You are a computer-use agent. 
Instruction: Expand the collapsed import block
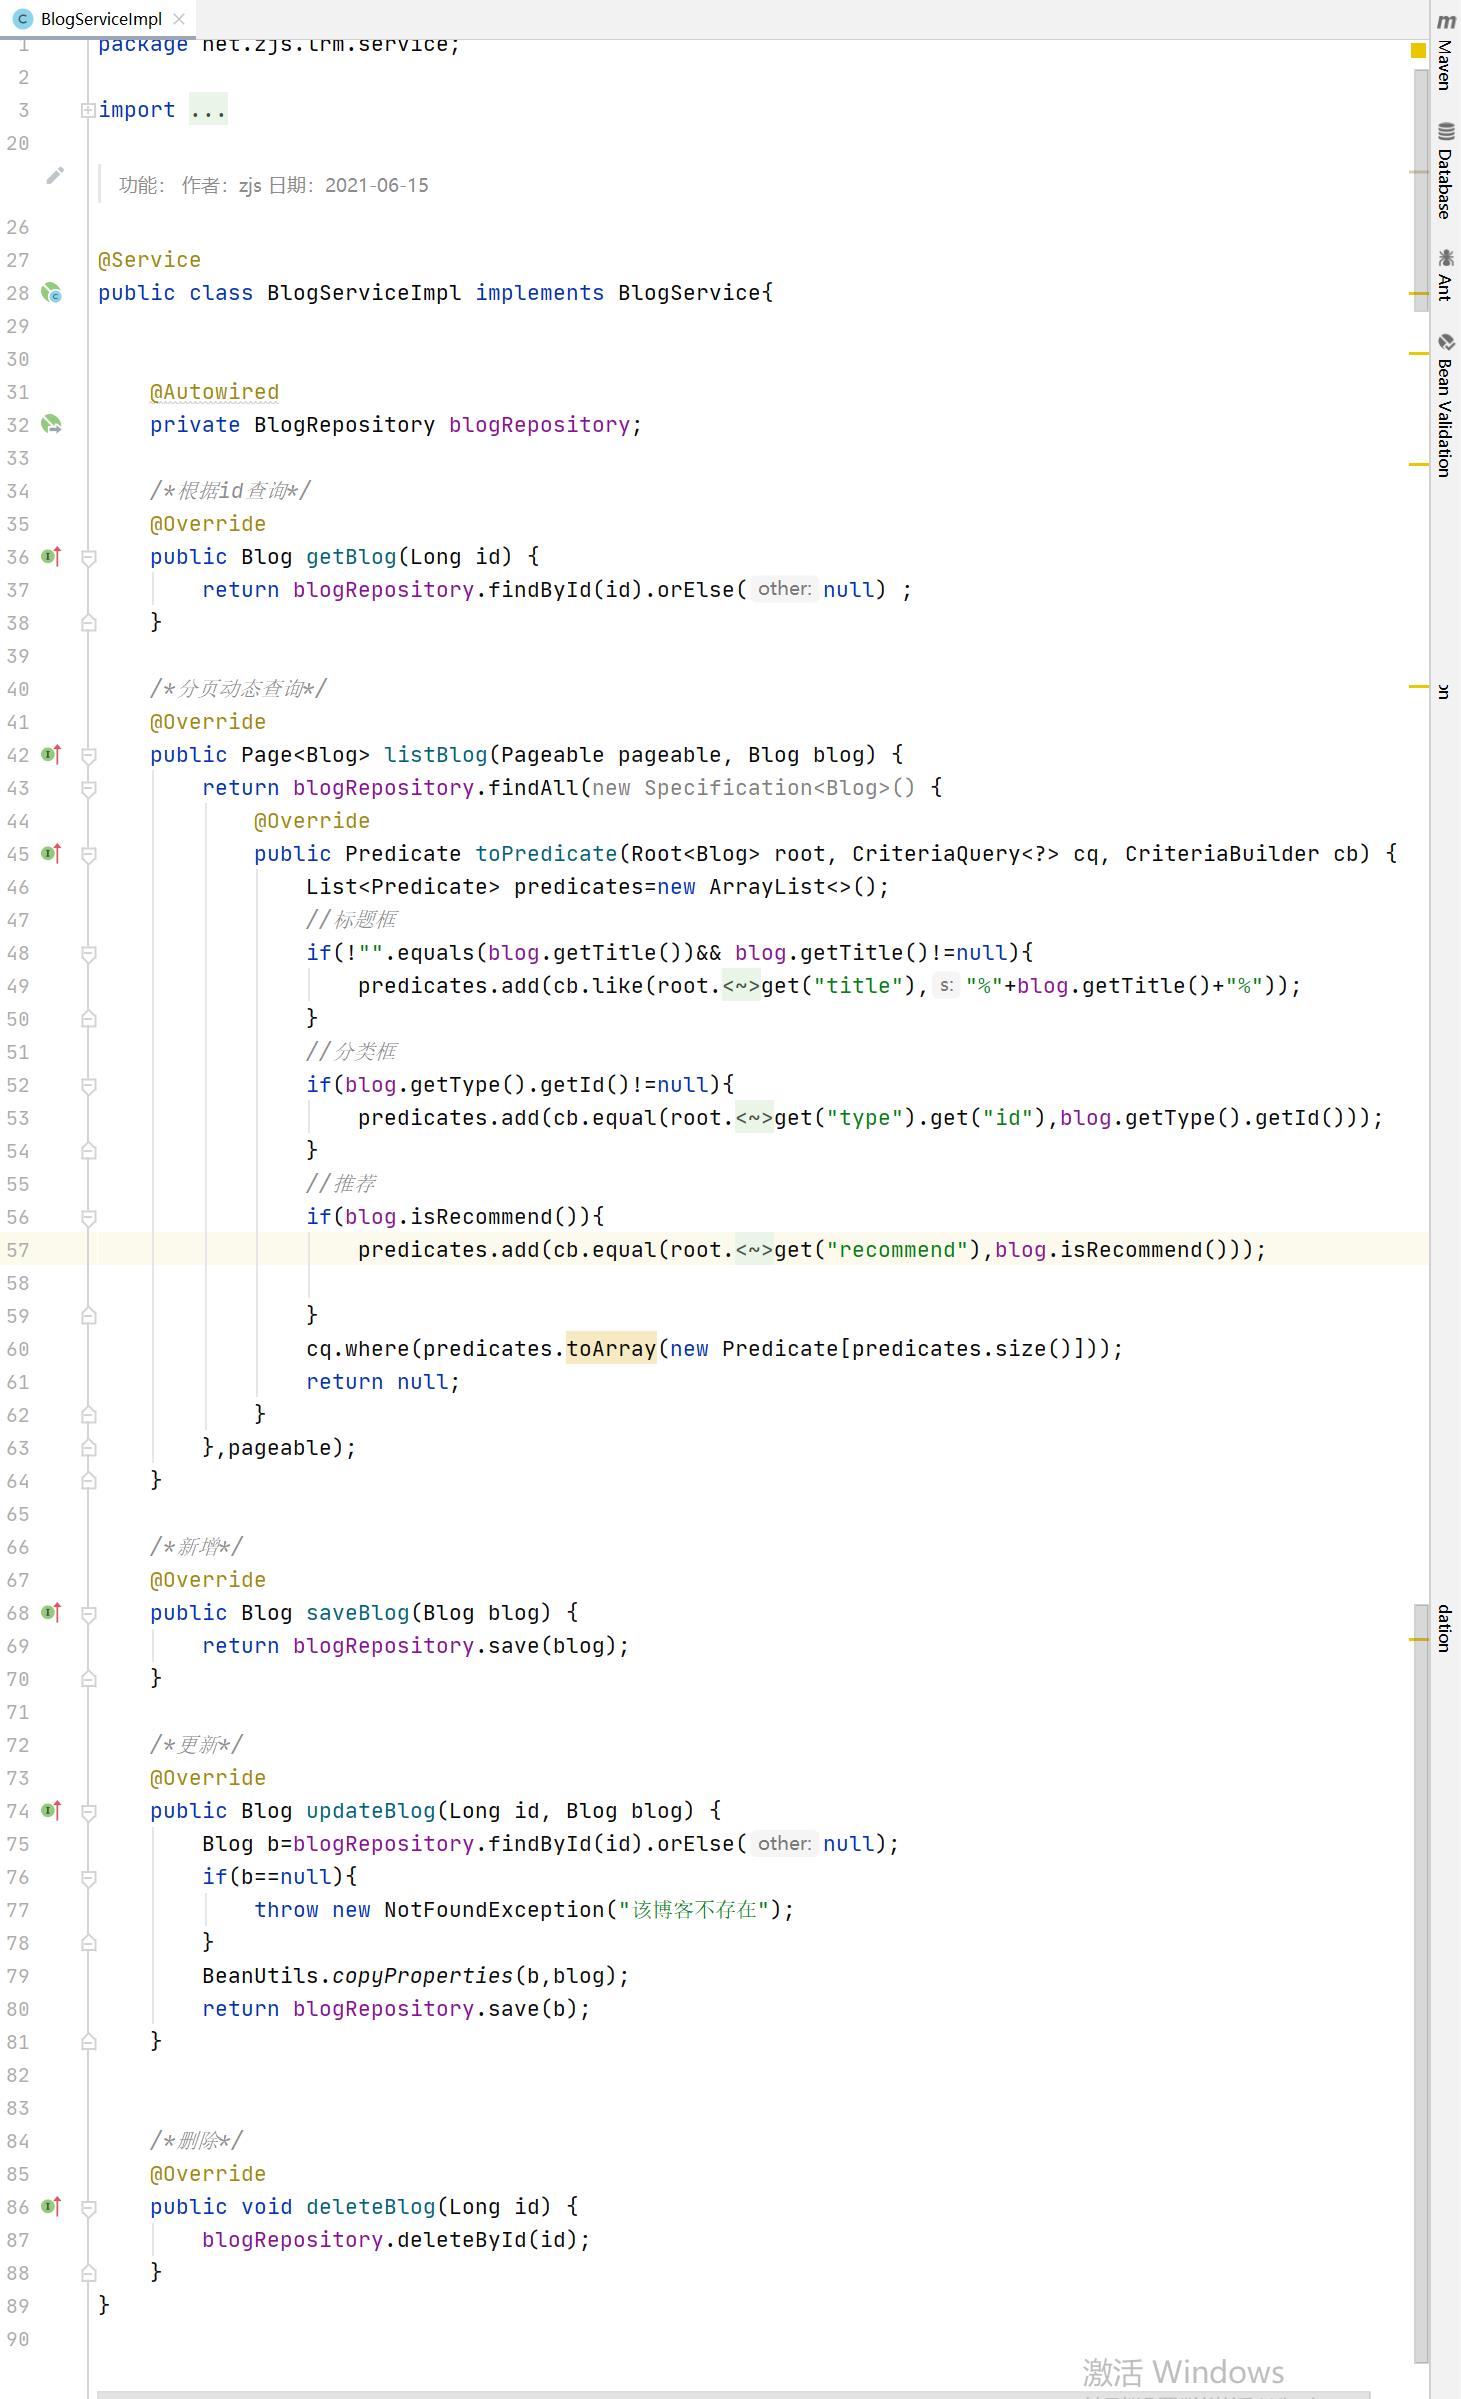(x=88, y=110)
